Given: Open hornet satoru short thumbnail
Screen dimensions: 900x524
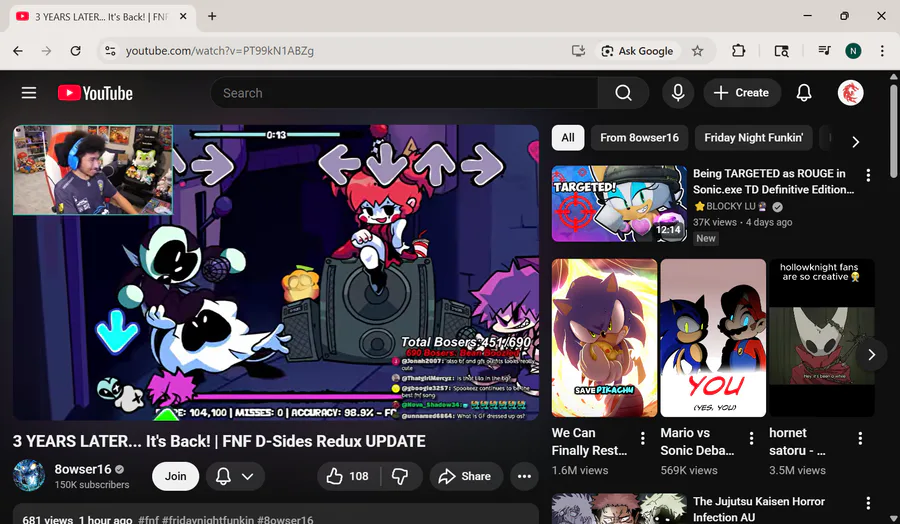Looking at the screenshot, I should [x=822, y=337].
